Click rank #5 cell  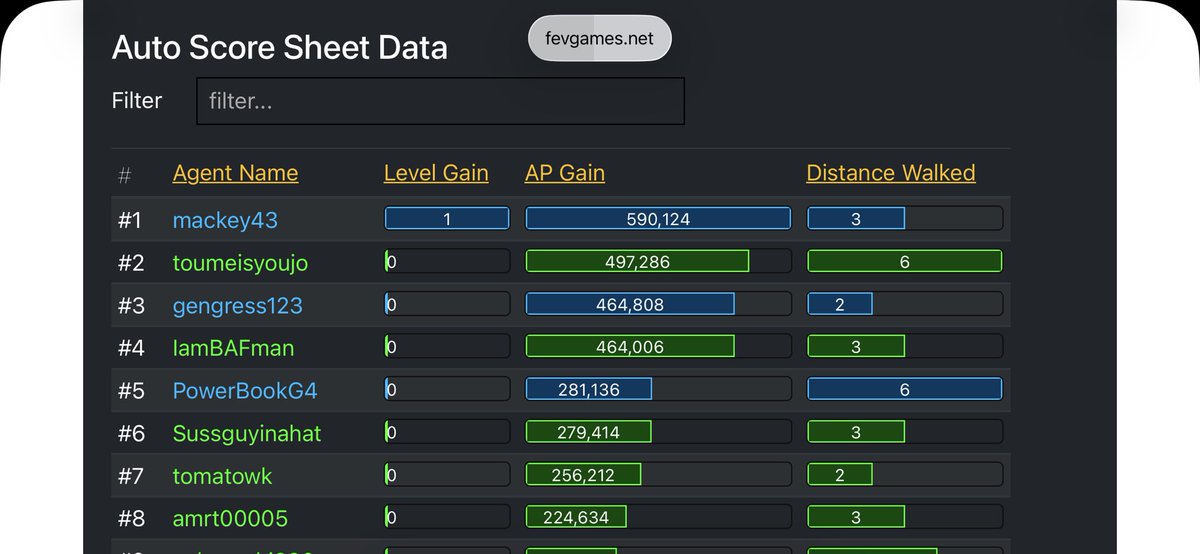click(x=131, y=390)
